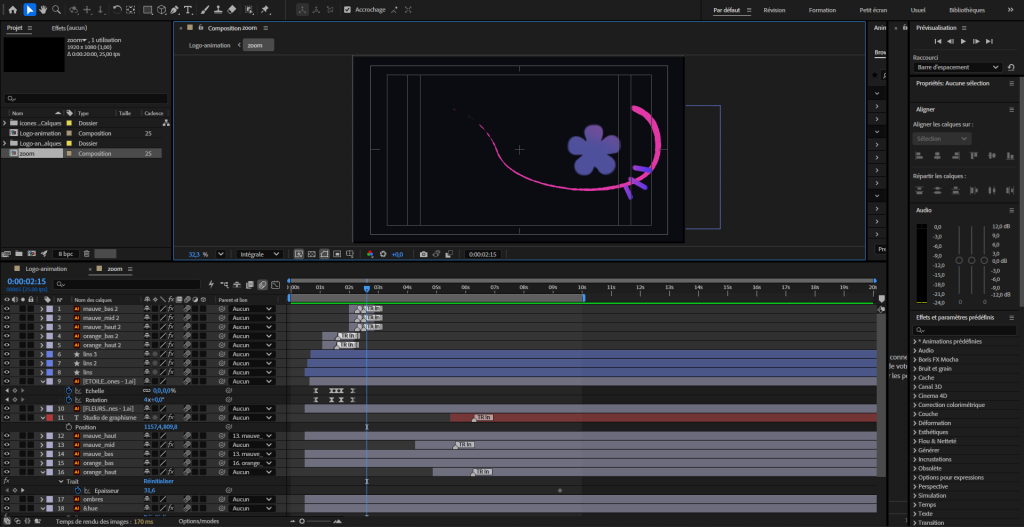Click Réinitialiser on the Trait effect
This screenshot has height=527, width=1024.
(159, 481)
